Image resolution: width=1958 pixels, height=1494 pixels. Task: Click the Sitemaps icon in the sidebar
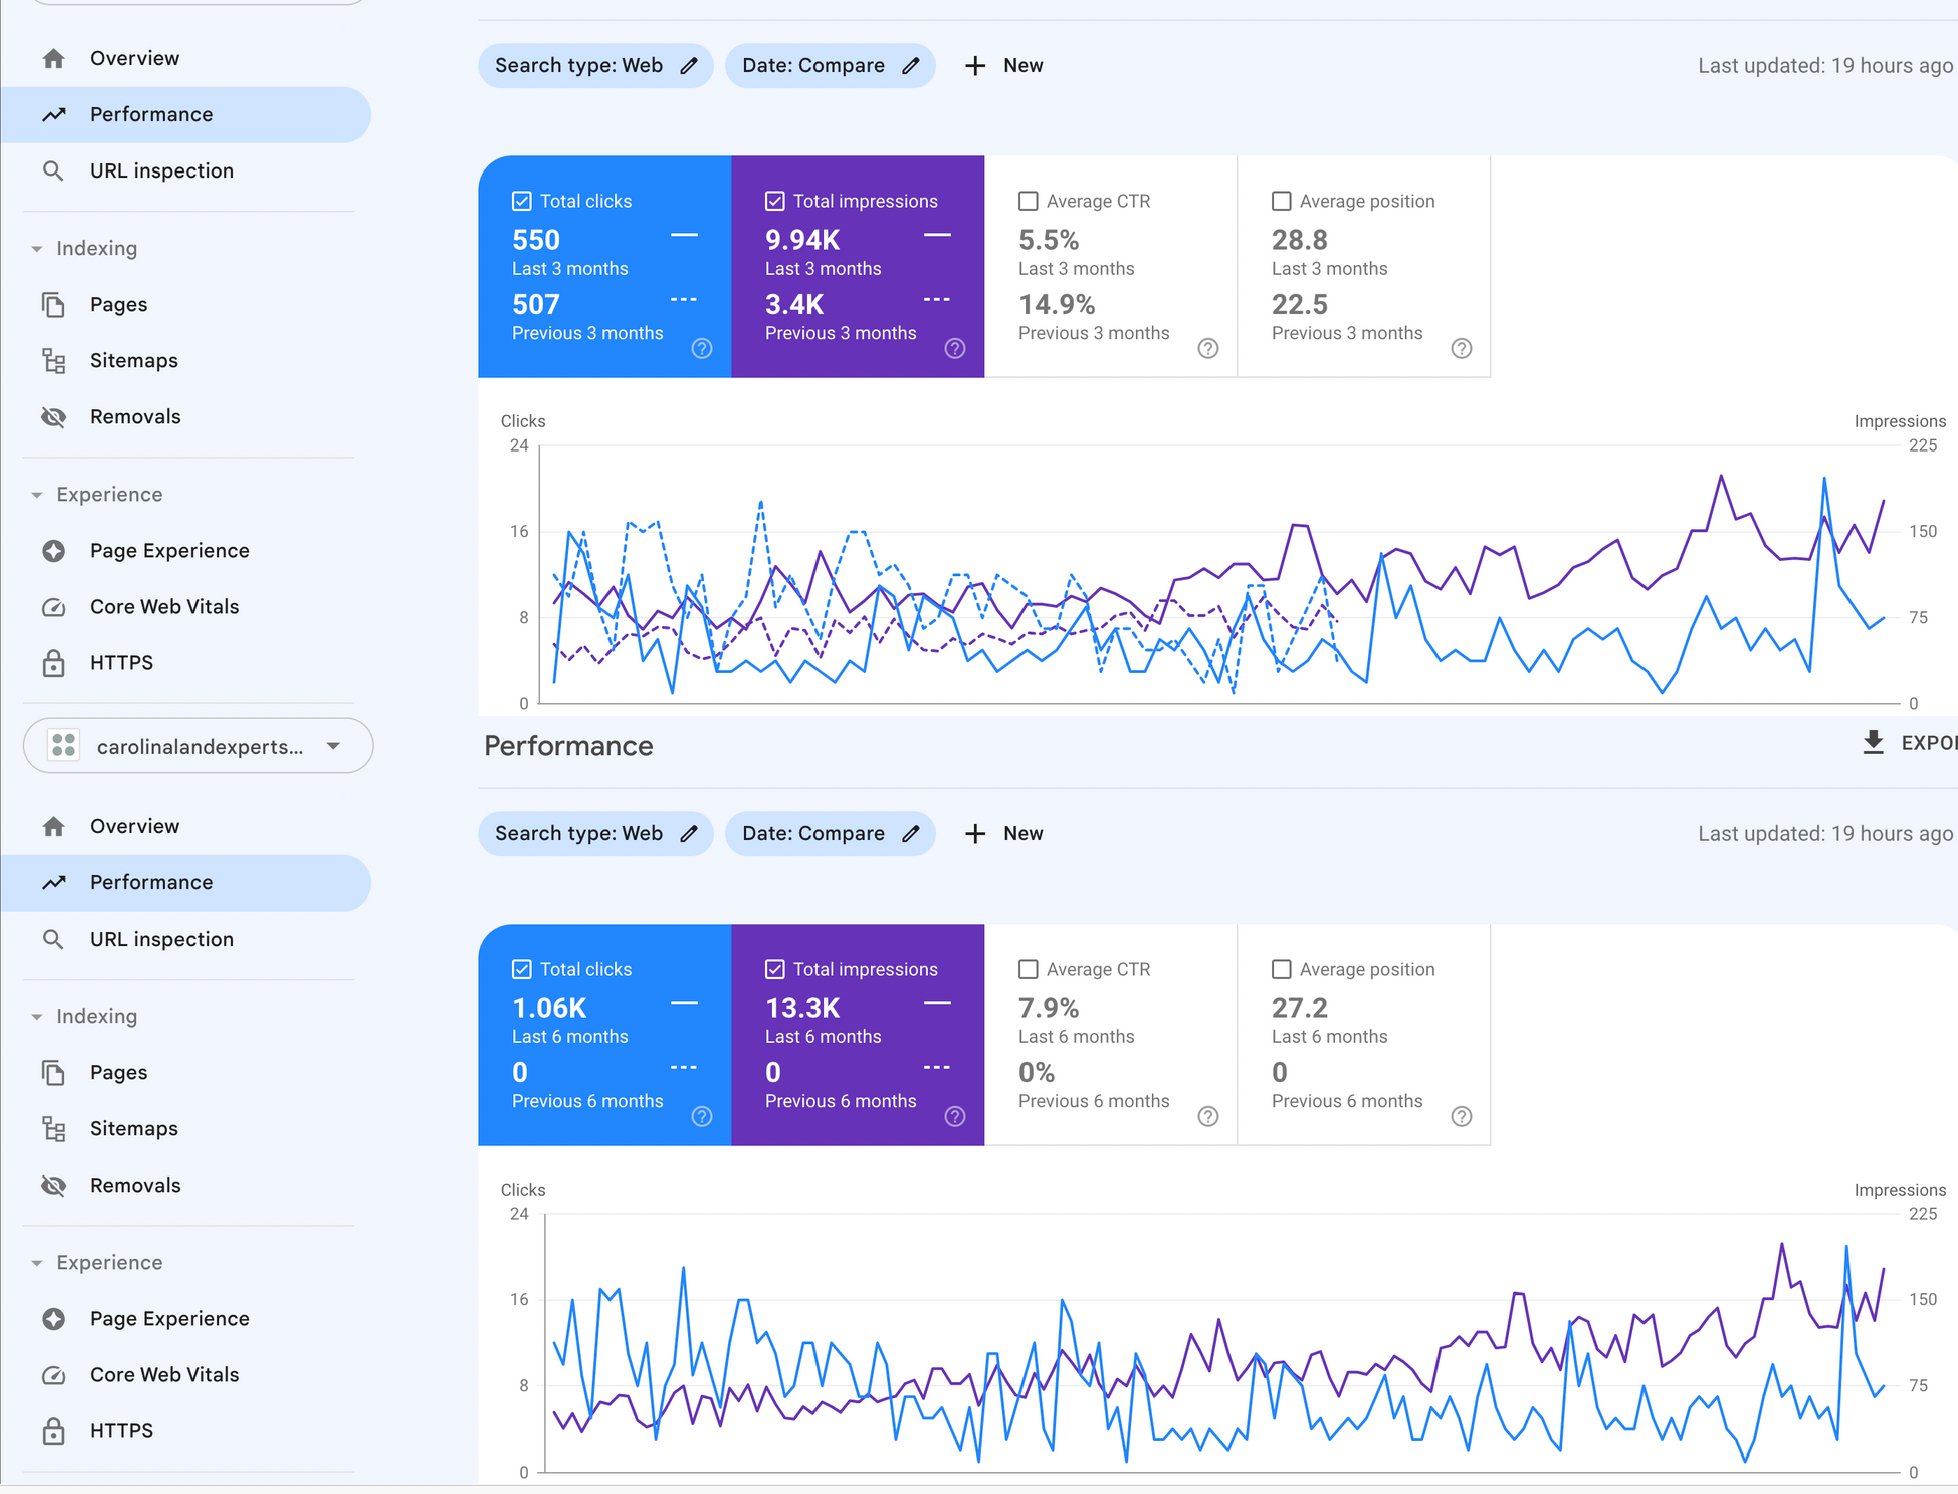coord(54,360)
